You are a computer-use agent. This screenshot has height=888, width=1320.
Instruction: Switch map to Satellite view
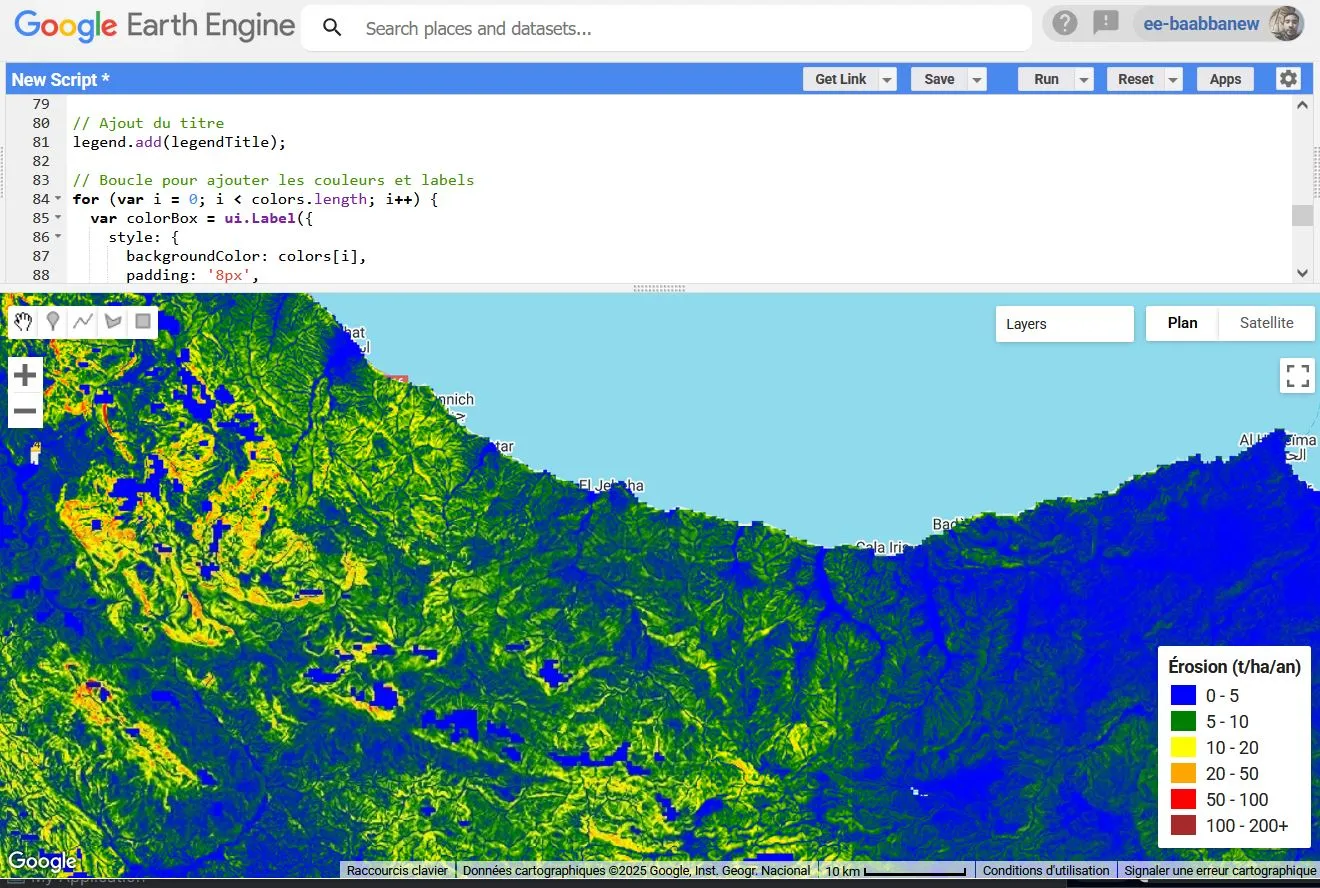point(1266,322)
